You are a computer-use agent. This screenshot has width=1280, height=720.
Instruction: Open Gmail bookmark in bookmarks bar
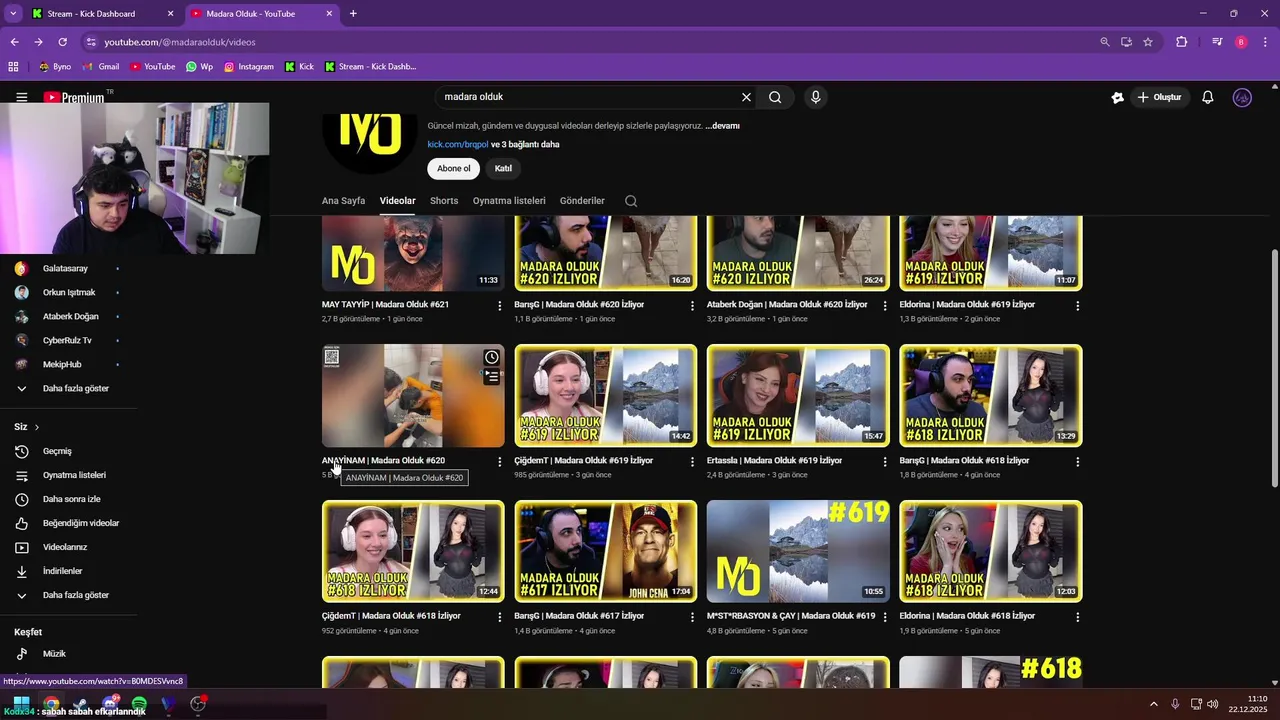pyautogui.click(x=101, y=67)
